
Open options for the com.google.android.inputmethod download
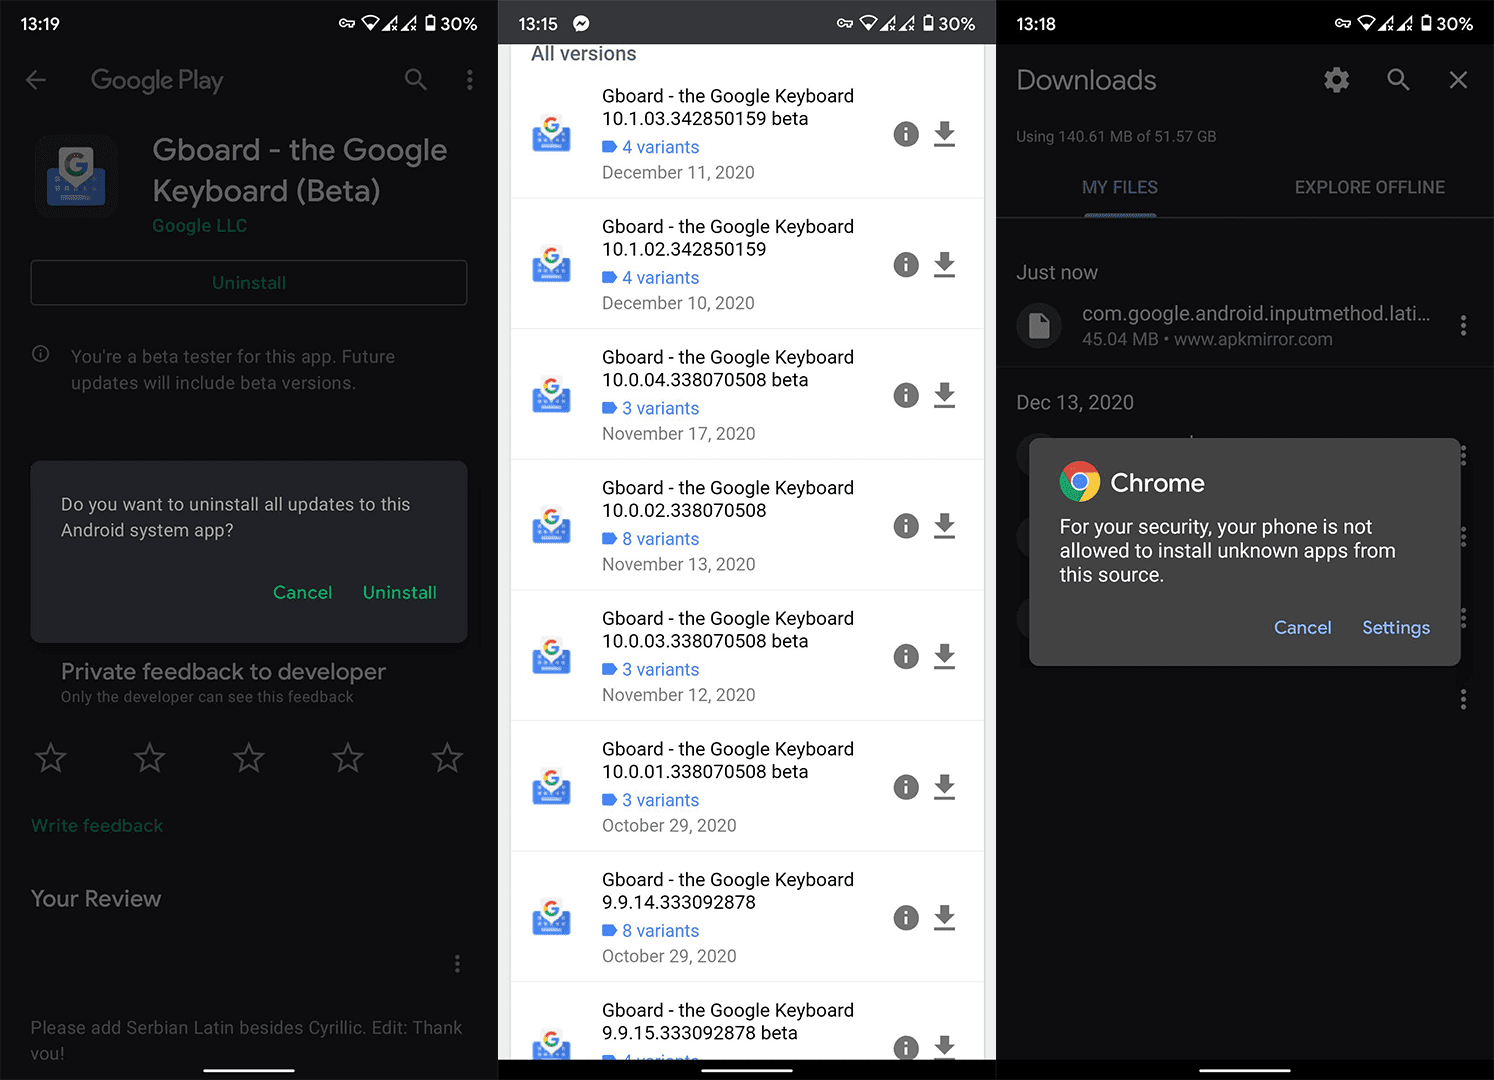1463,325
